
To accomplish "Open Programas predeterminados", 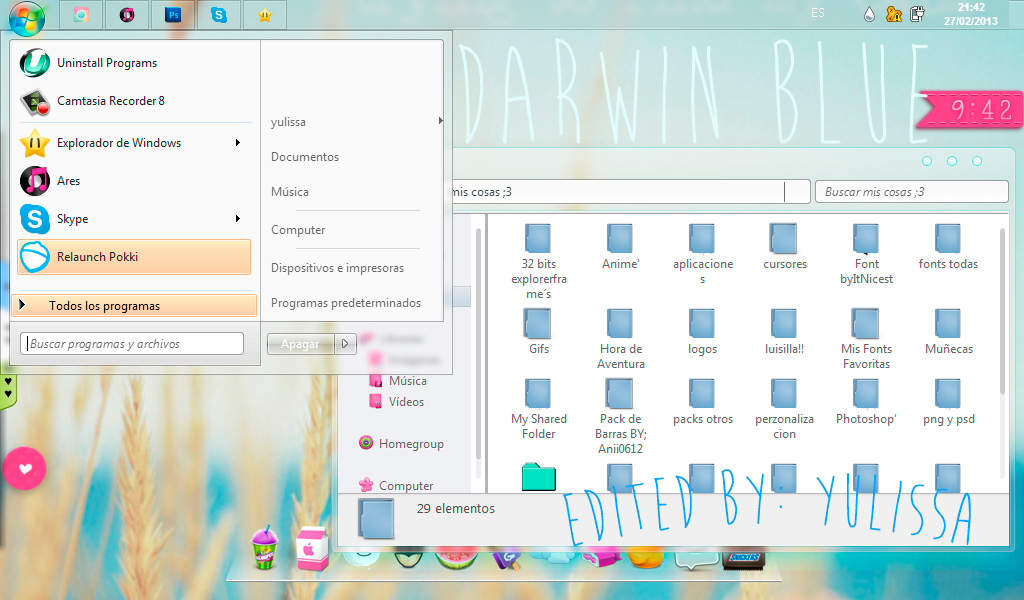I will coord(346,303).
